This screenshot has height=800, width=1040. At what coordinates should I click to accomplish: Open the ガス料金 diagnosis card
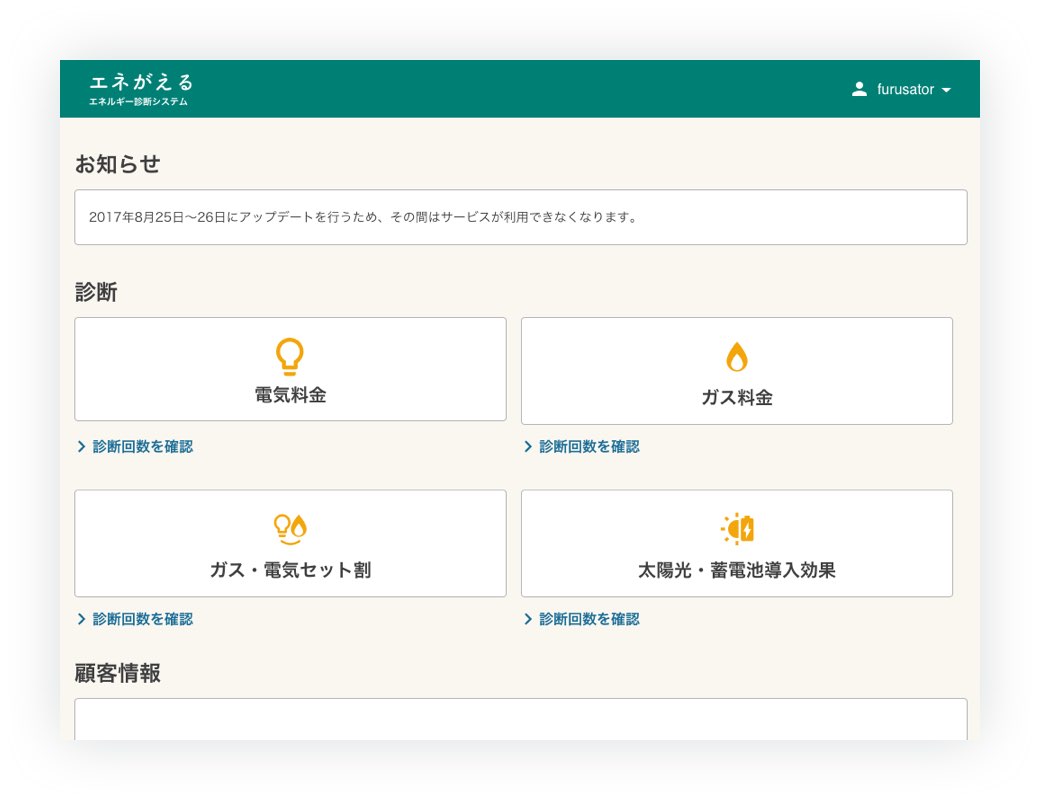coord(737,371)
